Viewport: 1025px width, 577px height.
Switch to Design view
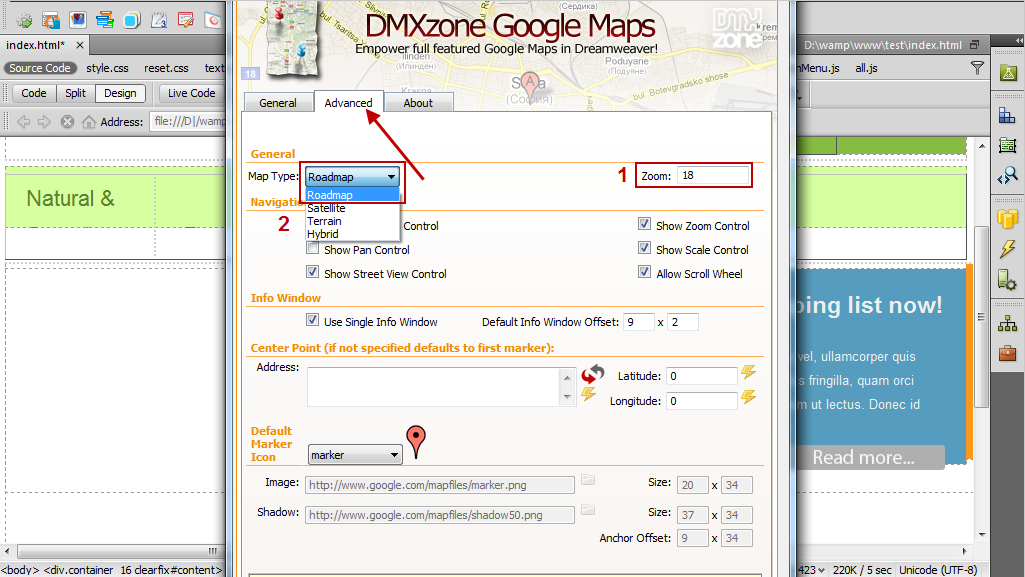tap(120, 93)
